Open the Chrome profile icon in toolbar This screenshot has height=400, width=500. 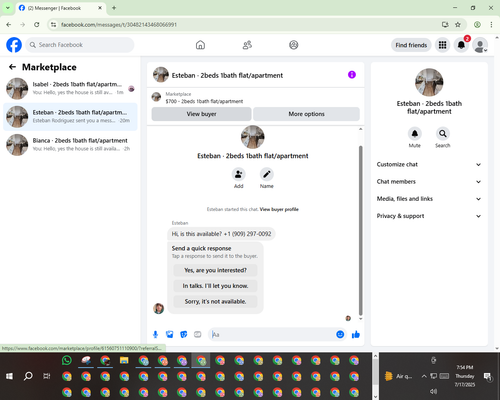[x=477, y=25]
